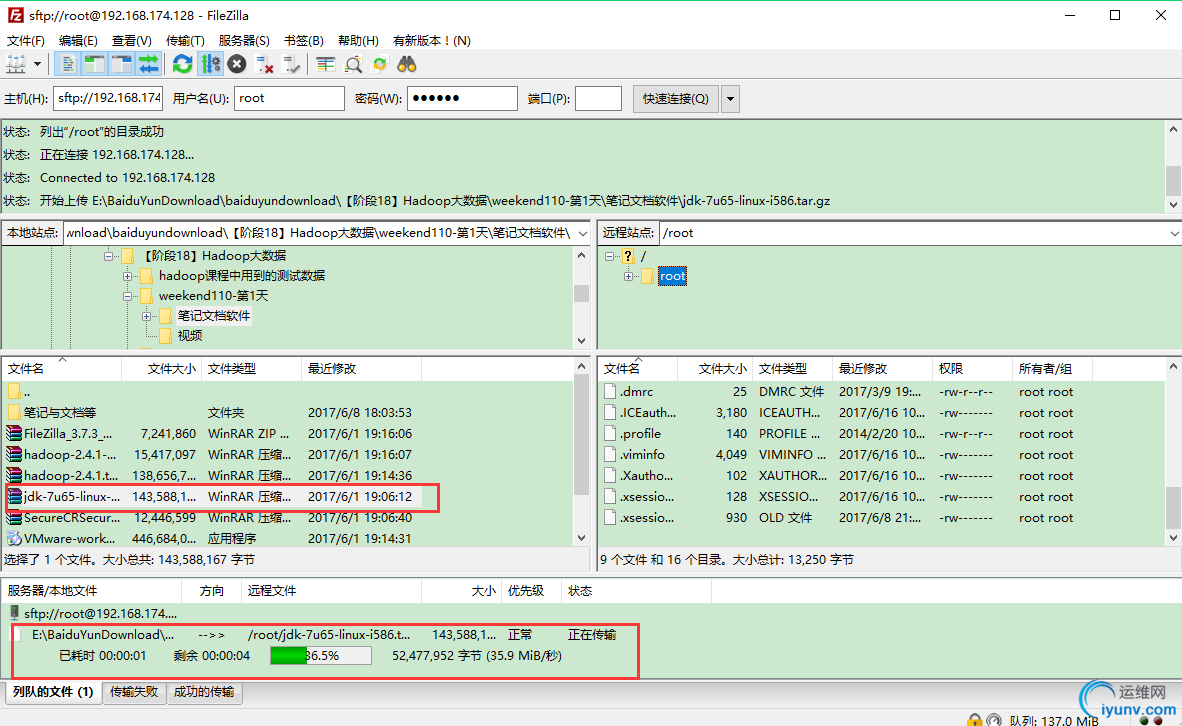
Task: Switch to the 列队的文件 (1) tab
Action: click(53, 692)
